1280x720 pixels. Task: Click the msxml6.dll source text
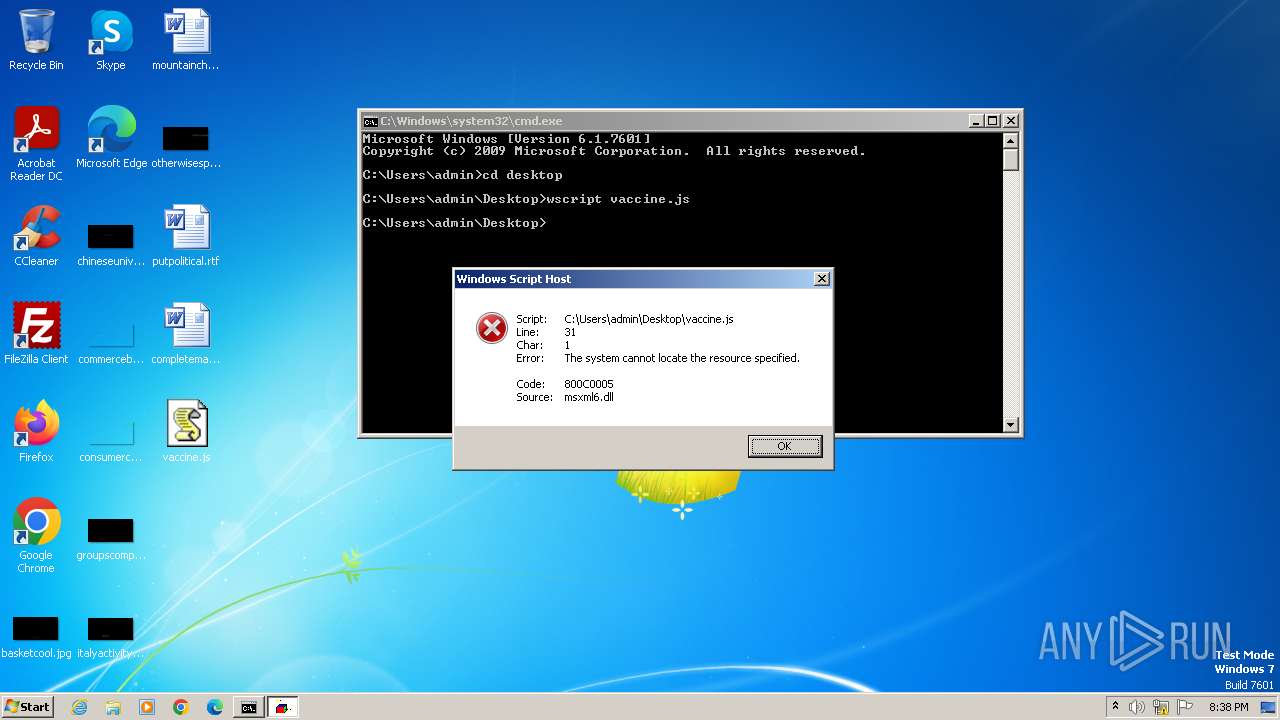tap(589, 397)
